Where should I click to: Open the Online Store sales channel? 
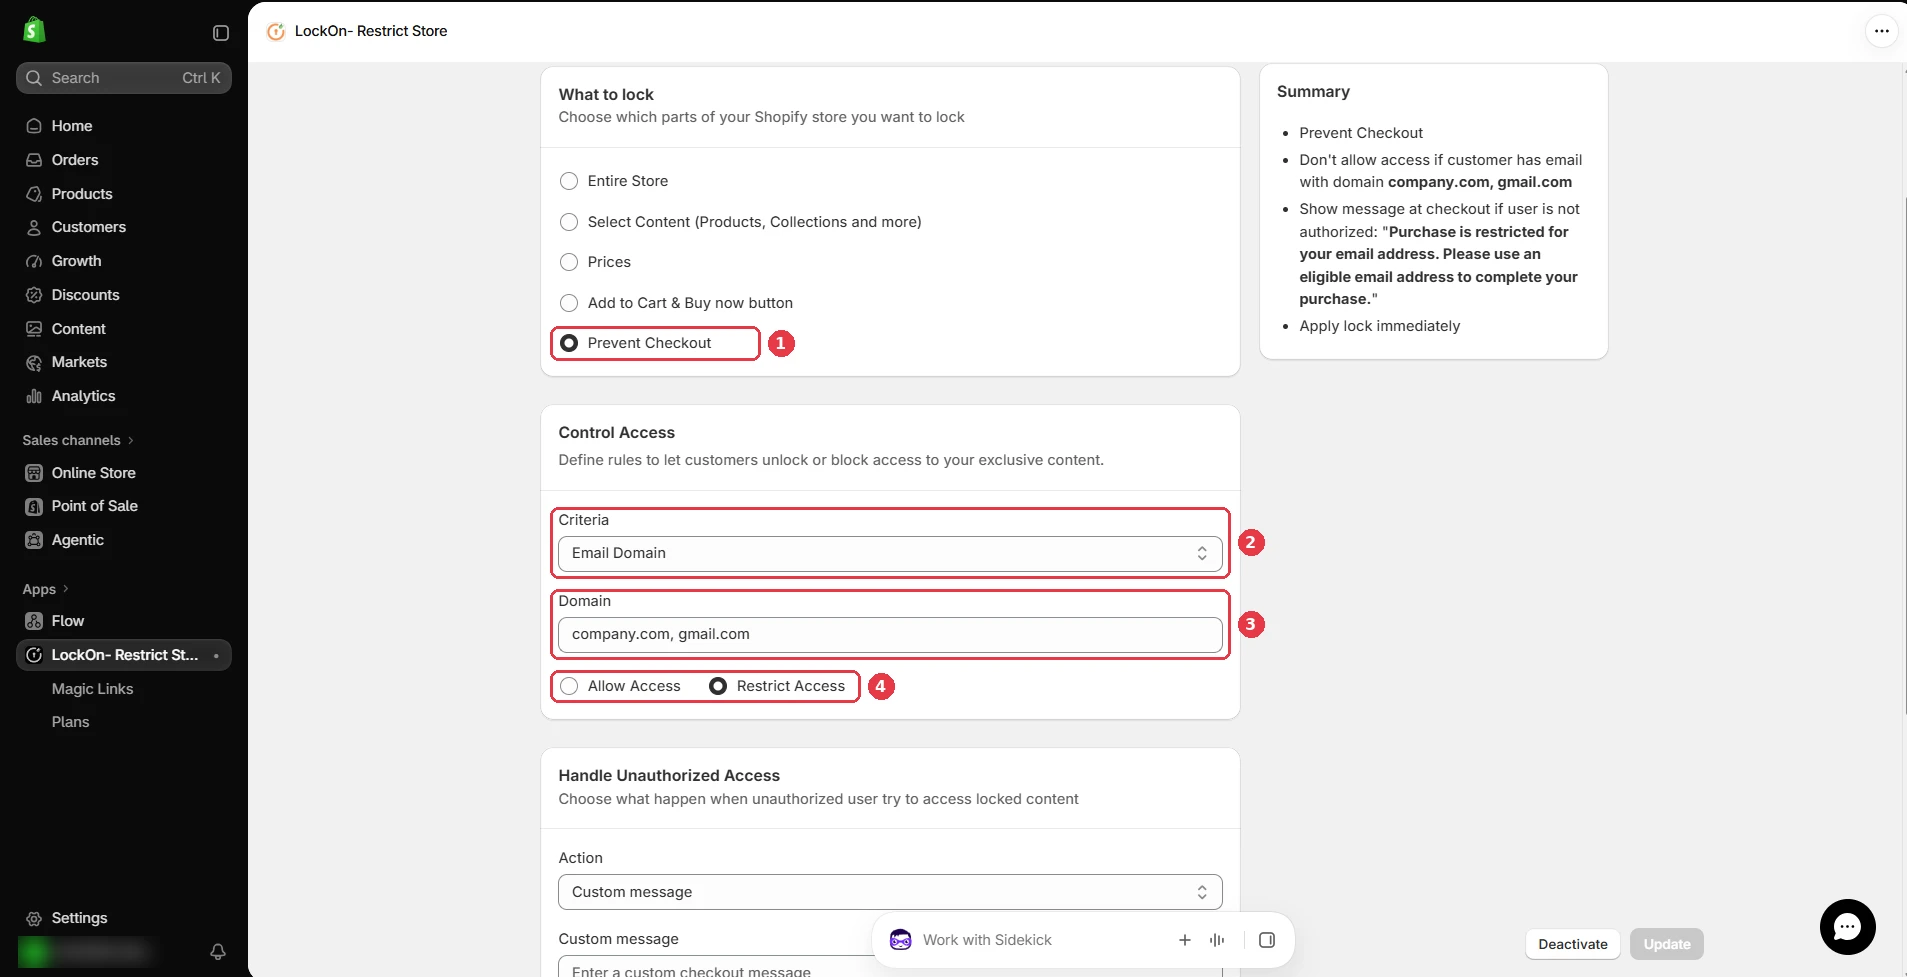pos(124,473)
